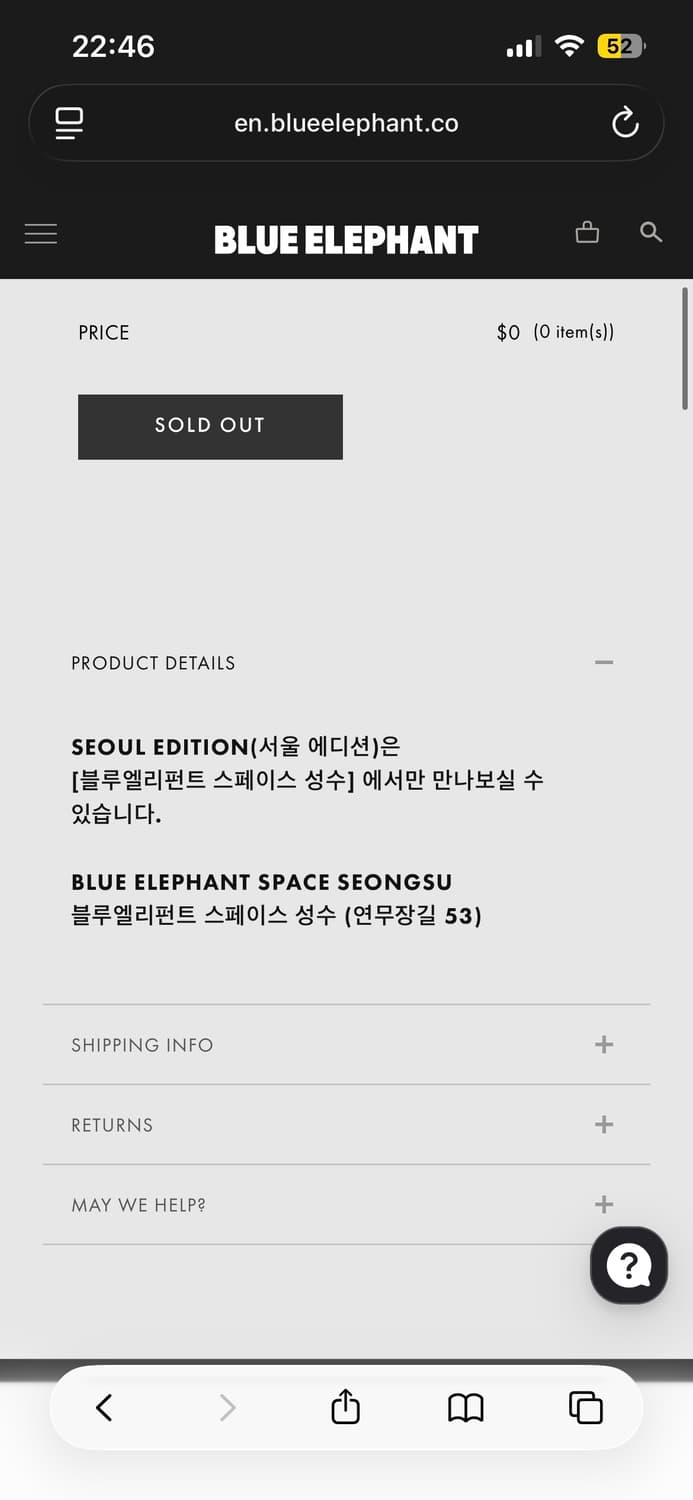
Task: Tap the search magnifier icon
Action: click(x=651, y=233)
